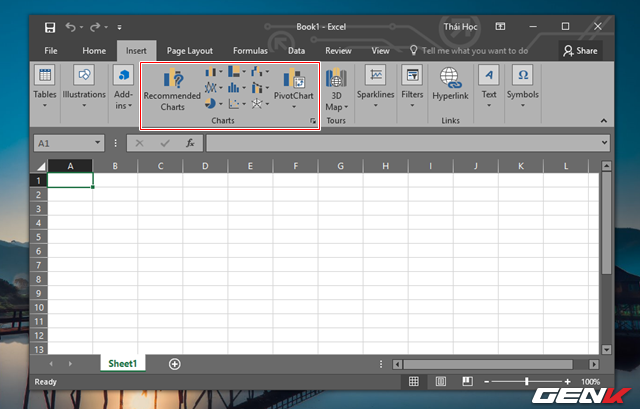Switch to the Home tab
640x409 pixels.
(x=94, y=51)
